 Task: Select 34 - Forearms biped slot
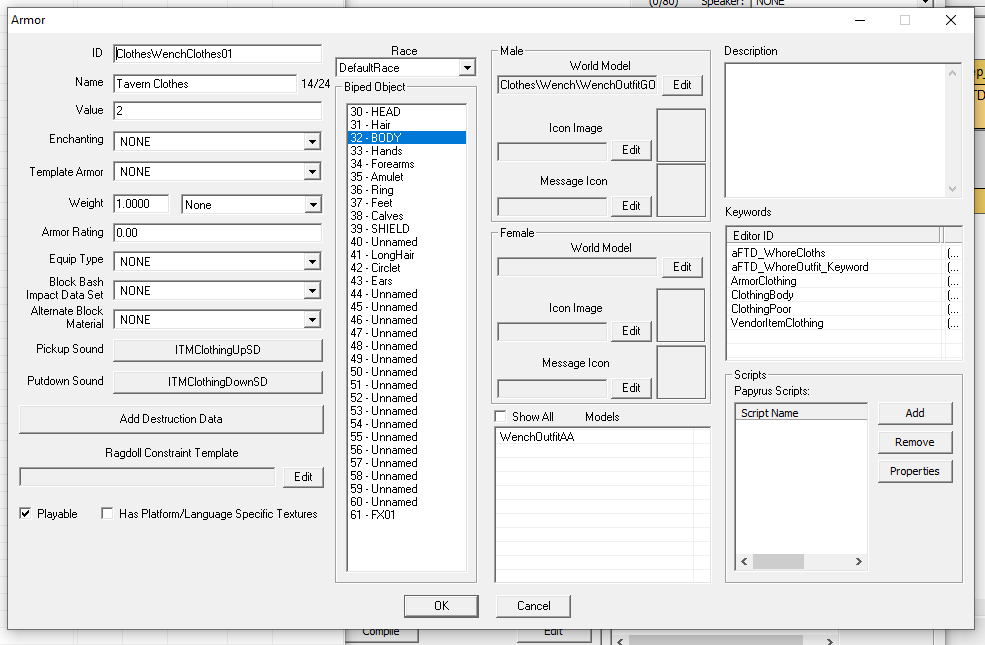pos(406,164)
